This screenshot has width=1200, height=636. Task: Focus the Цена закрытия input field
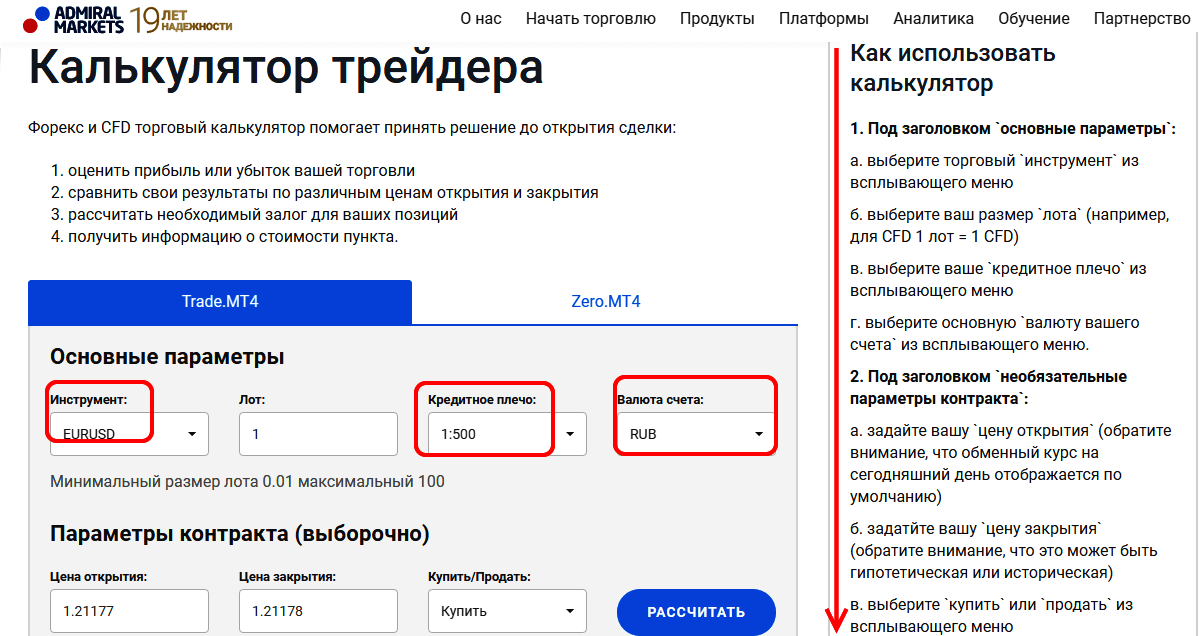(x=318, y=611)
